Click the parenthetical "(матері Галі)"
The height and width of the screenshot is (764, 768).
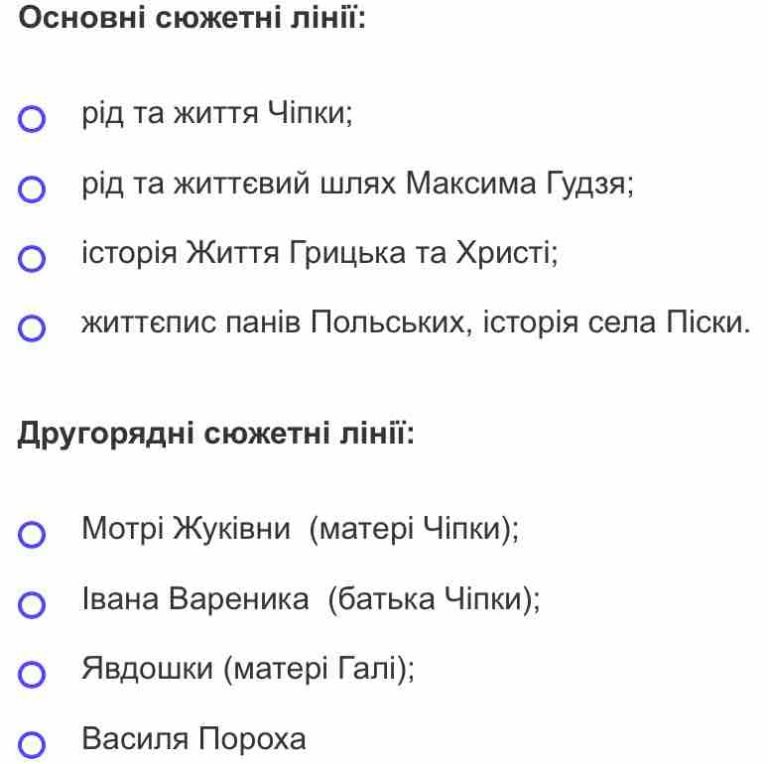(x=319, y=669)
